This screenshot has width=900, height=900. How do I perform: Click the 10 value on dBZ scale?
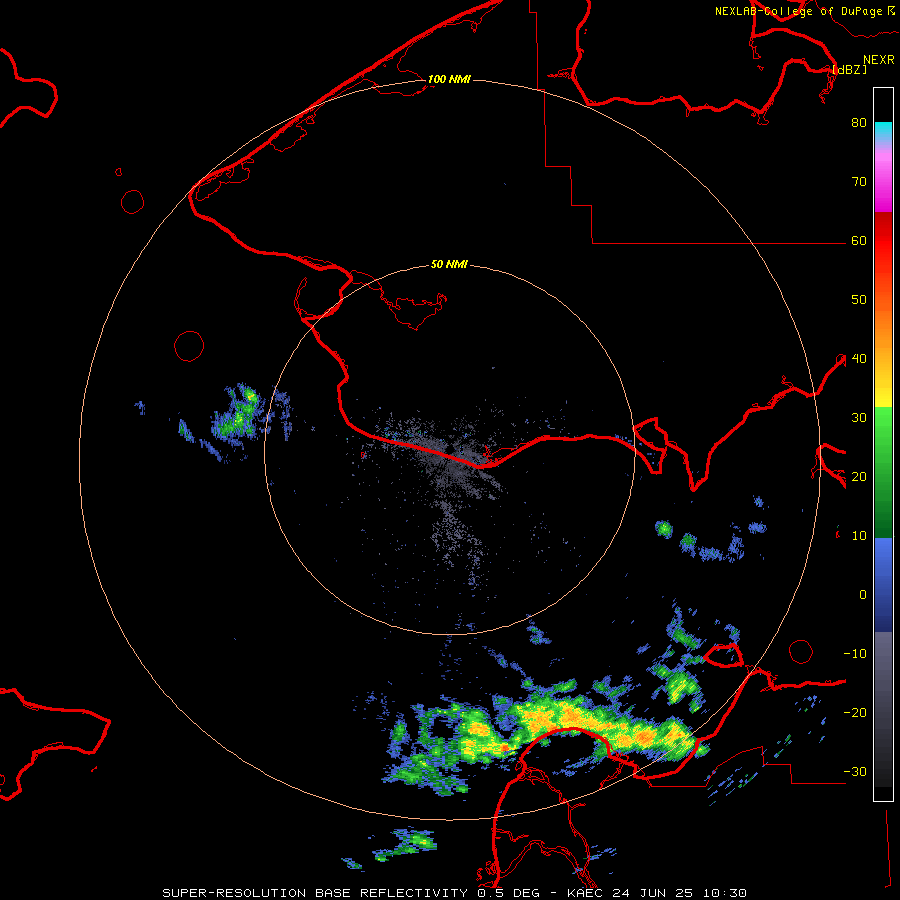pyautogui.click(x=859, y=536)
